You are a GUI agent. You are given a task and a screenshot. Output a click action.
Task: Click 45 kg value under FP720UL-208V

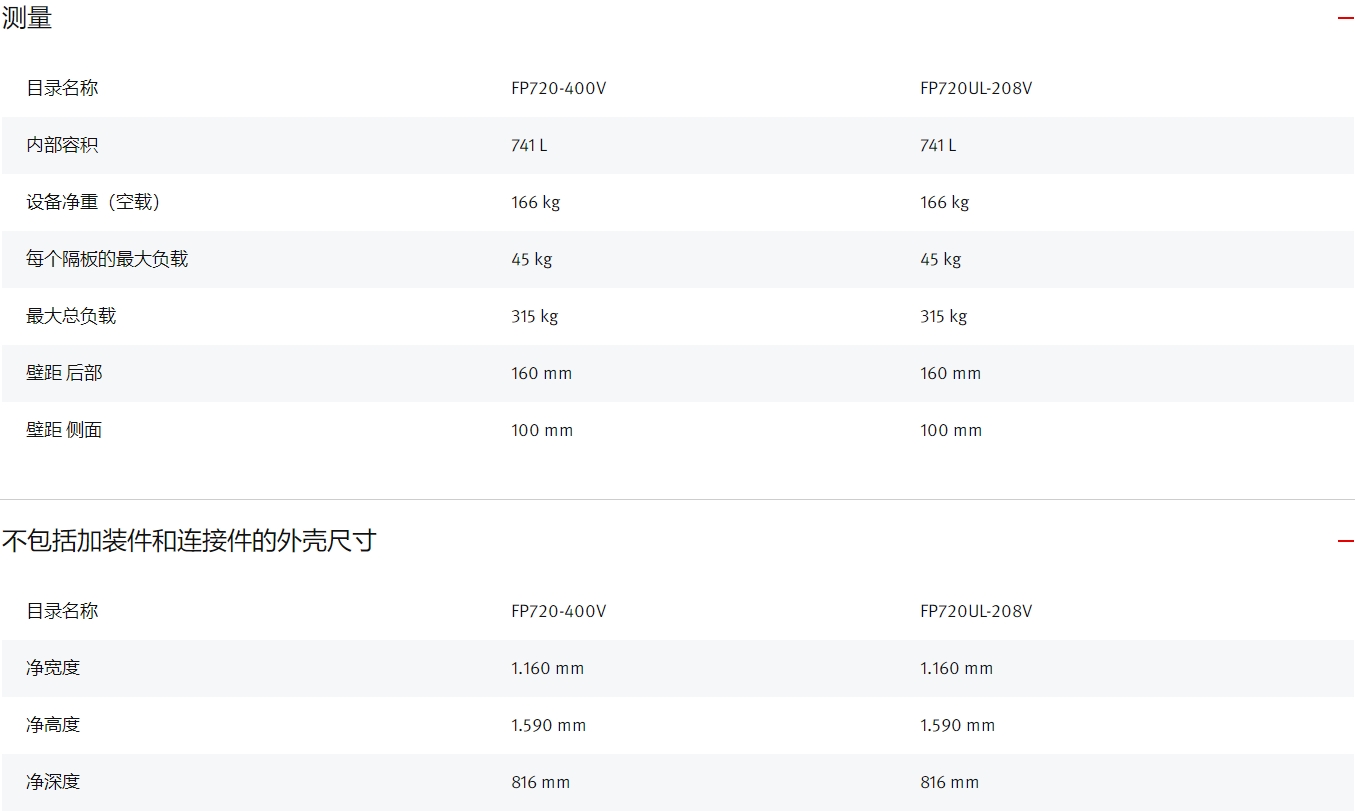click(941, 259)
